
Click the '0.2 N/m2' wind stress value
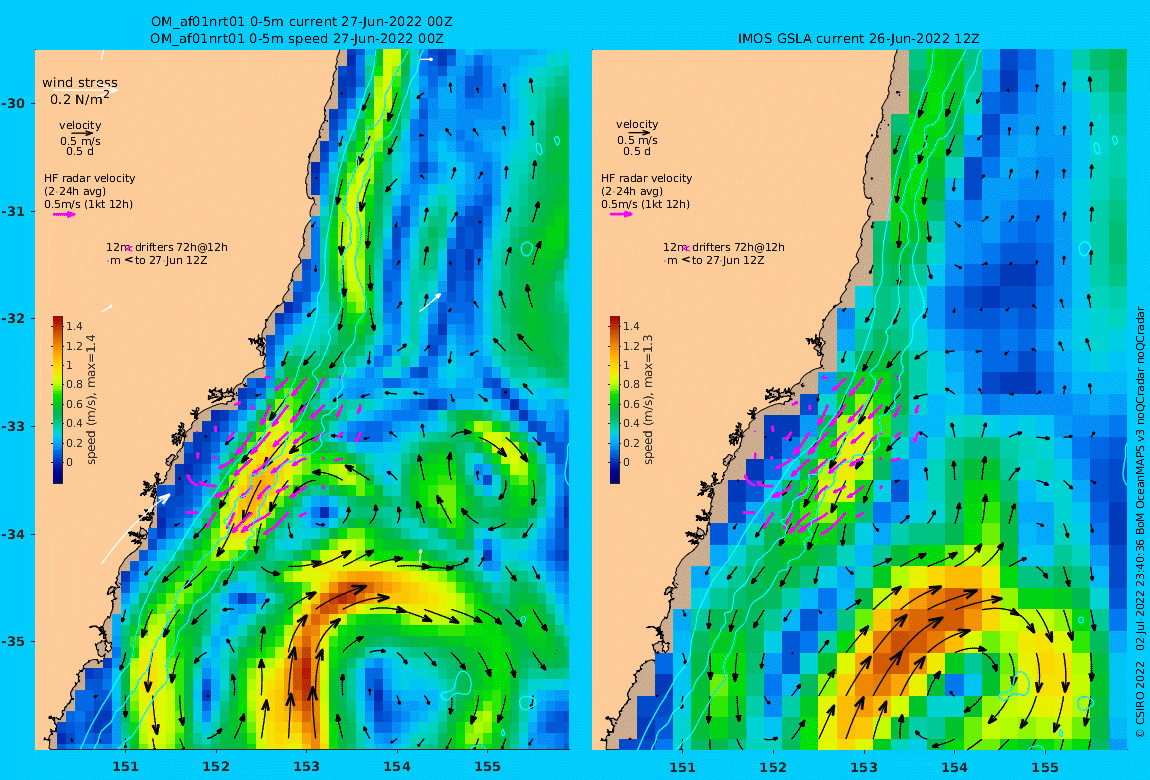[x=80, y=98]
